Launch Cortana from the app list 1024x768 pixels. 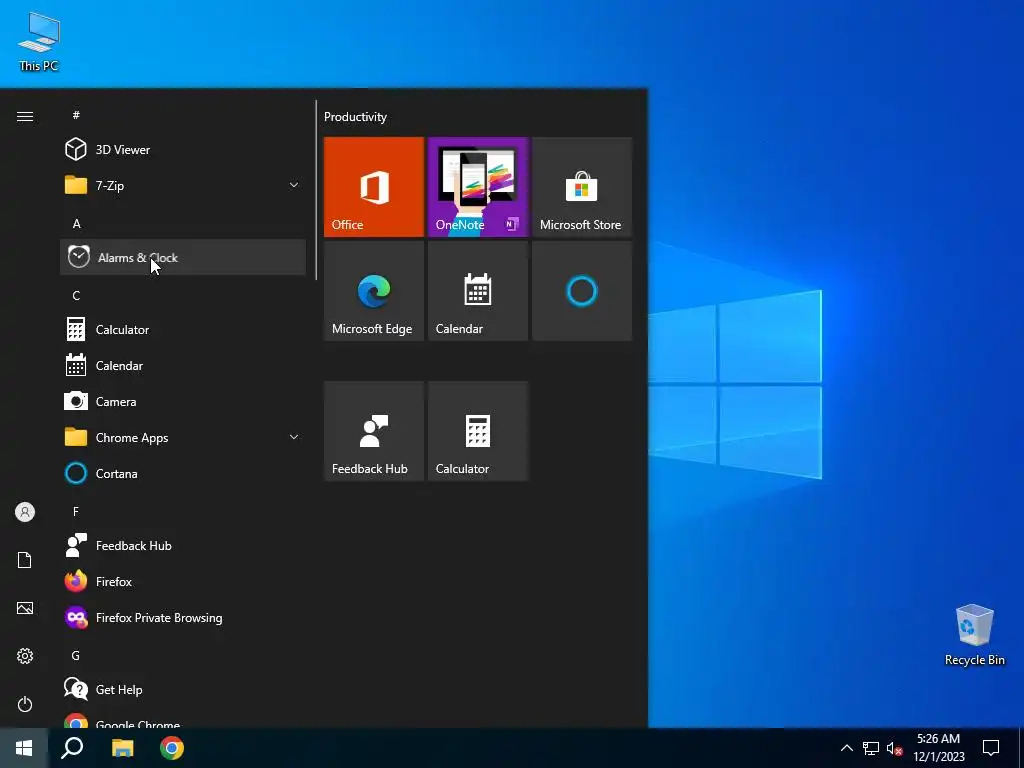tap(183, 473)
